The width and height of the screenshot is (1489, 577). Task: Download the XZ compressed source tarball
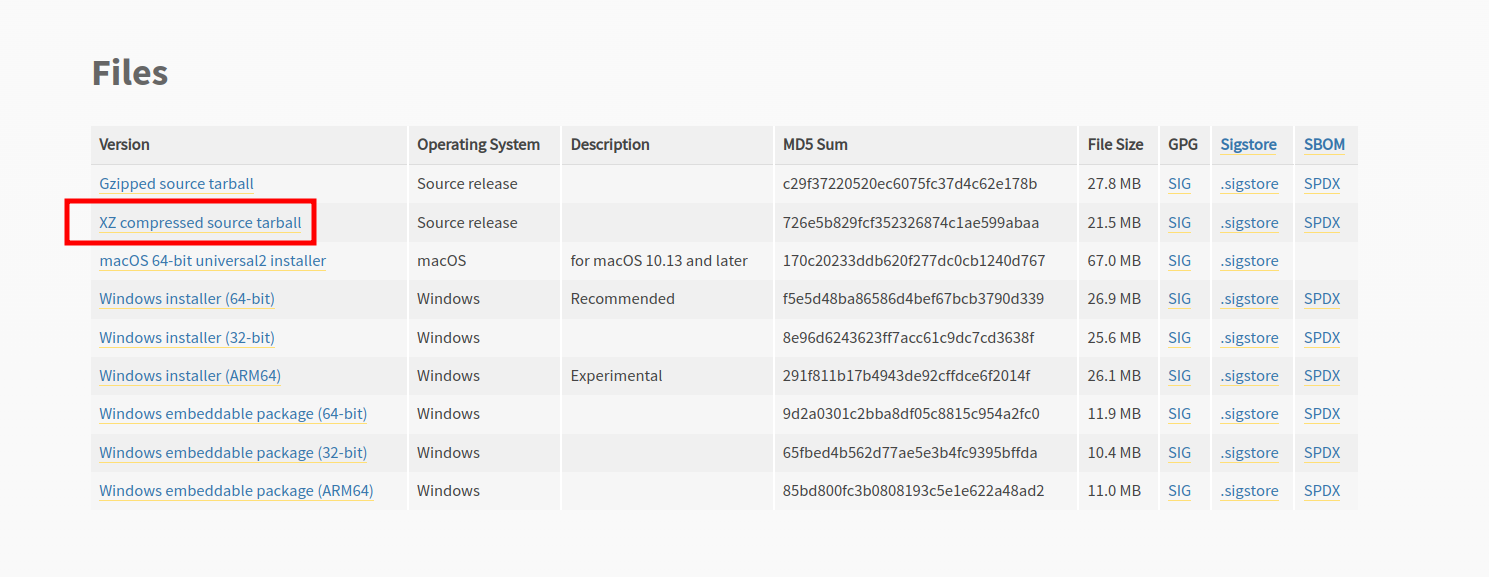point(200,223)
